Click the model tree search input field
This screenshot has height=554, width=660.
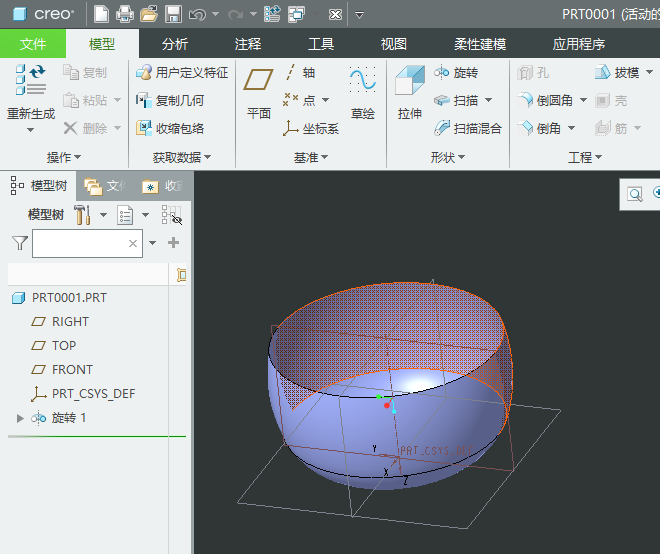point(80,243)
